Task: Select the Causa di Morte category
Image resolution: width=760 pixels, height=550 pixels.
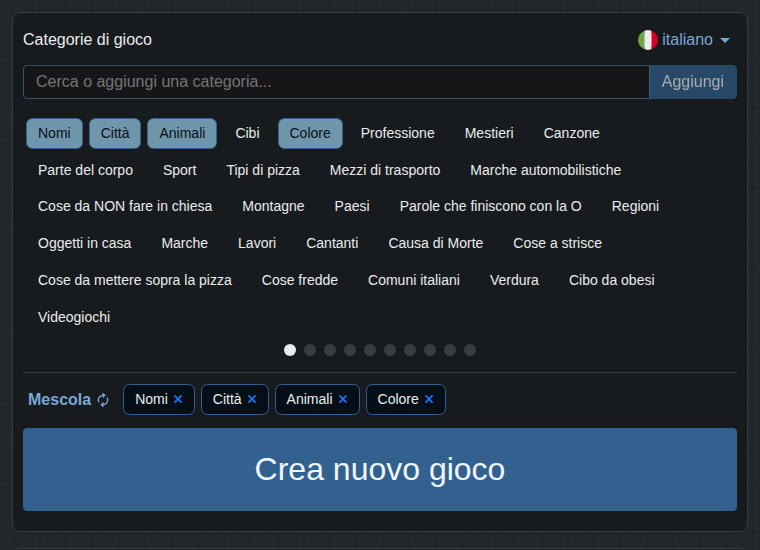Action: pos(436,243)
